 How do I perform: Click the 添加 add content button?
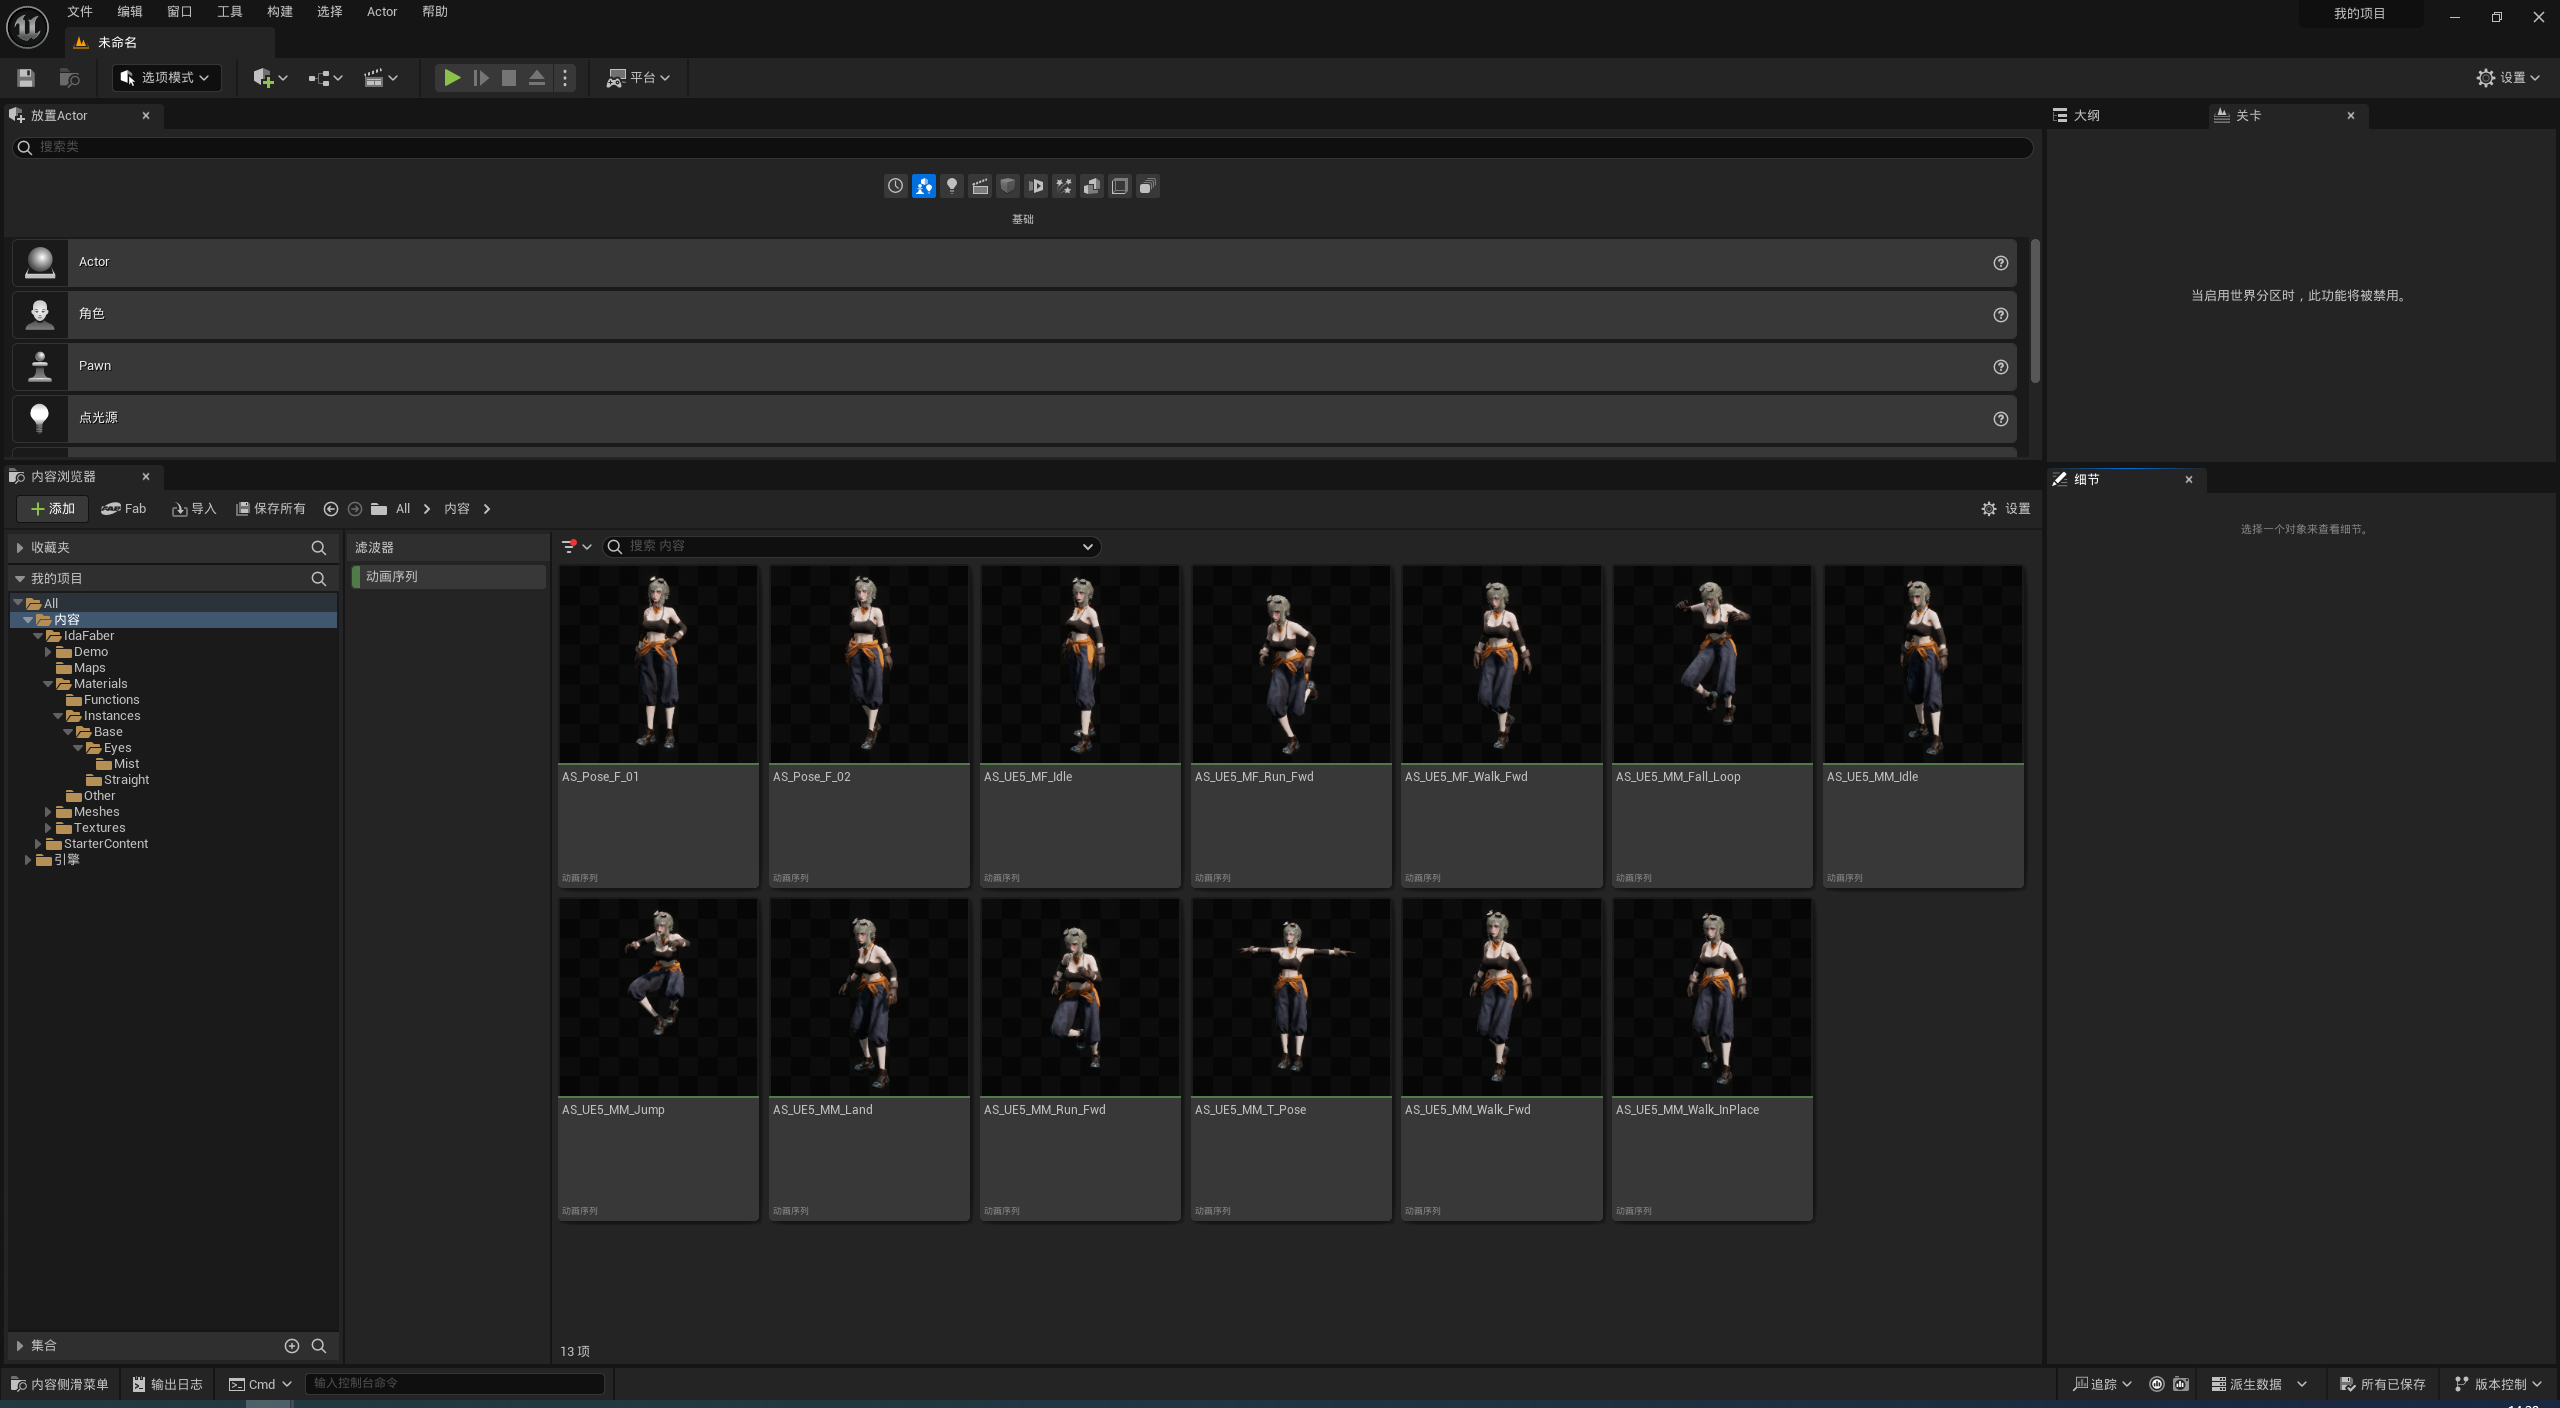52,509
